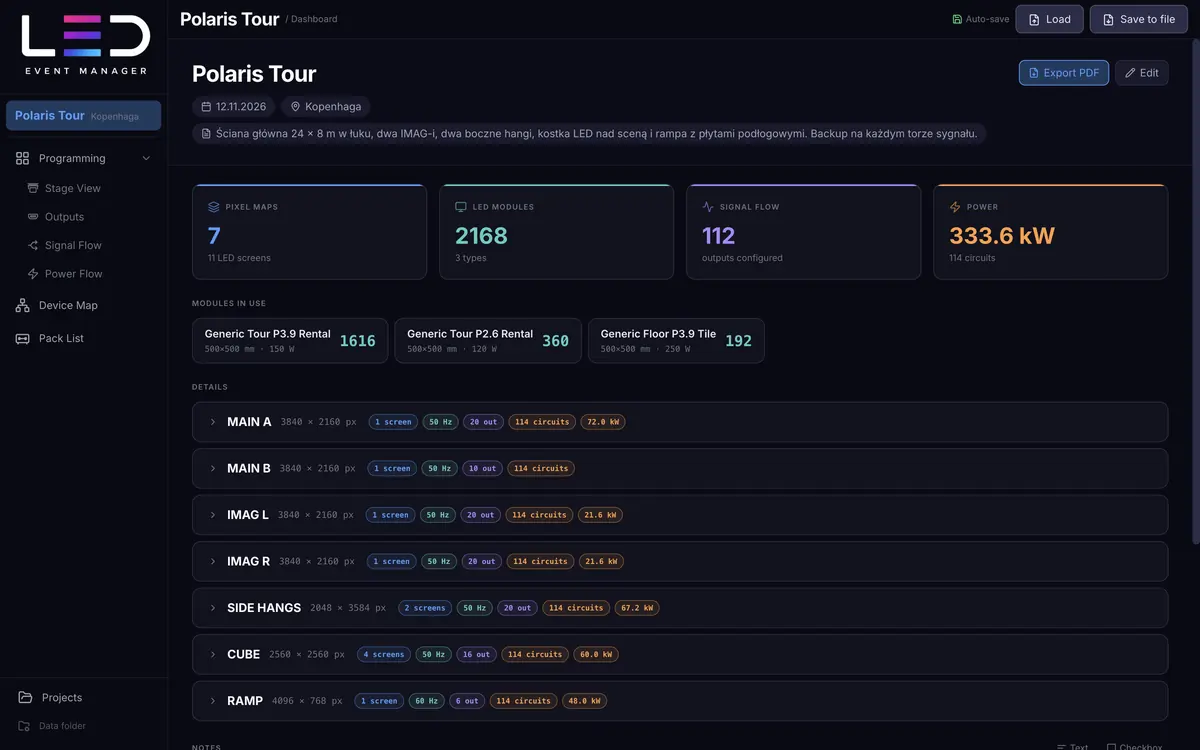
Task: Expand the IMAG R details row
Action: click(679, 561)
